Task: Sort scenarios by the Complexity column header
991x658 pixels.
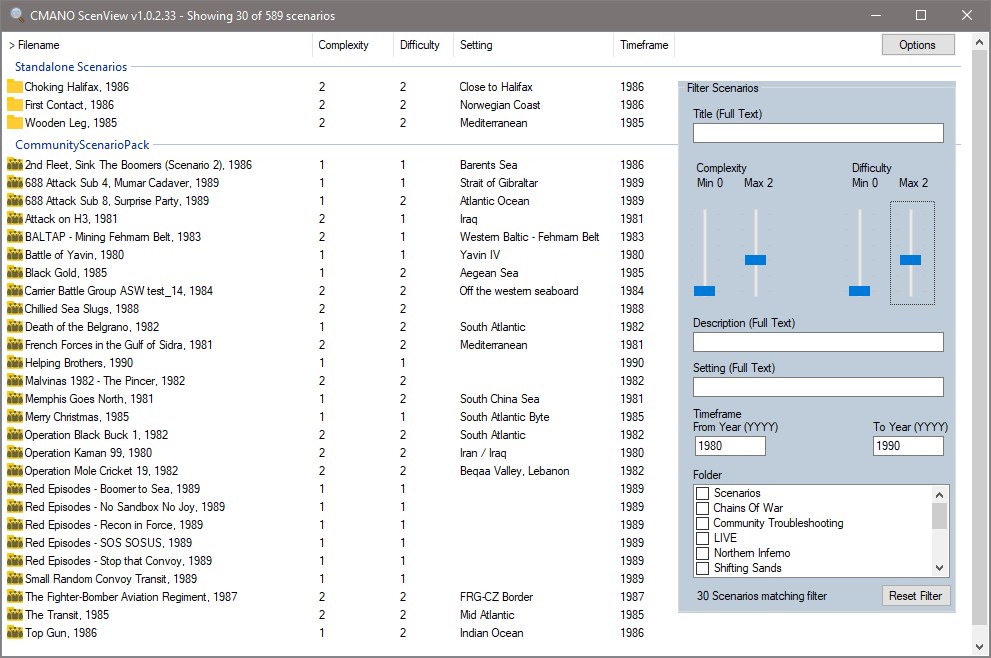Action: tap(343, 45)
